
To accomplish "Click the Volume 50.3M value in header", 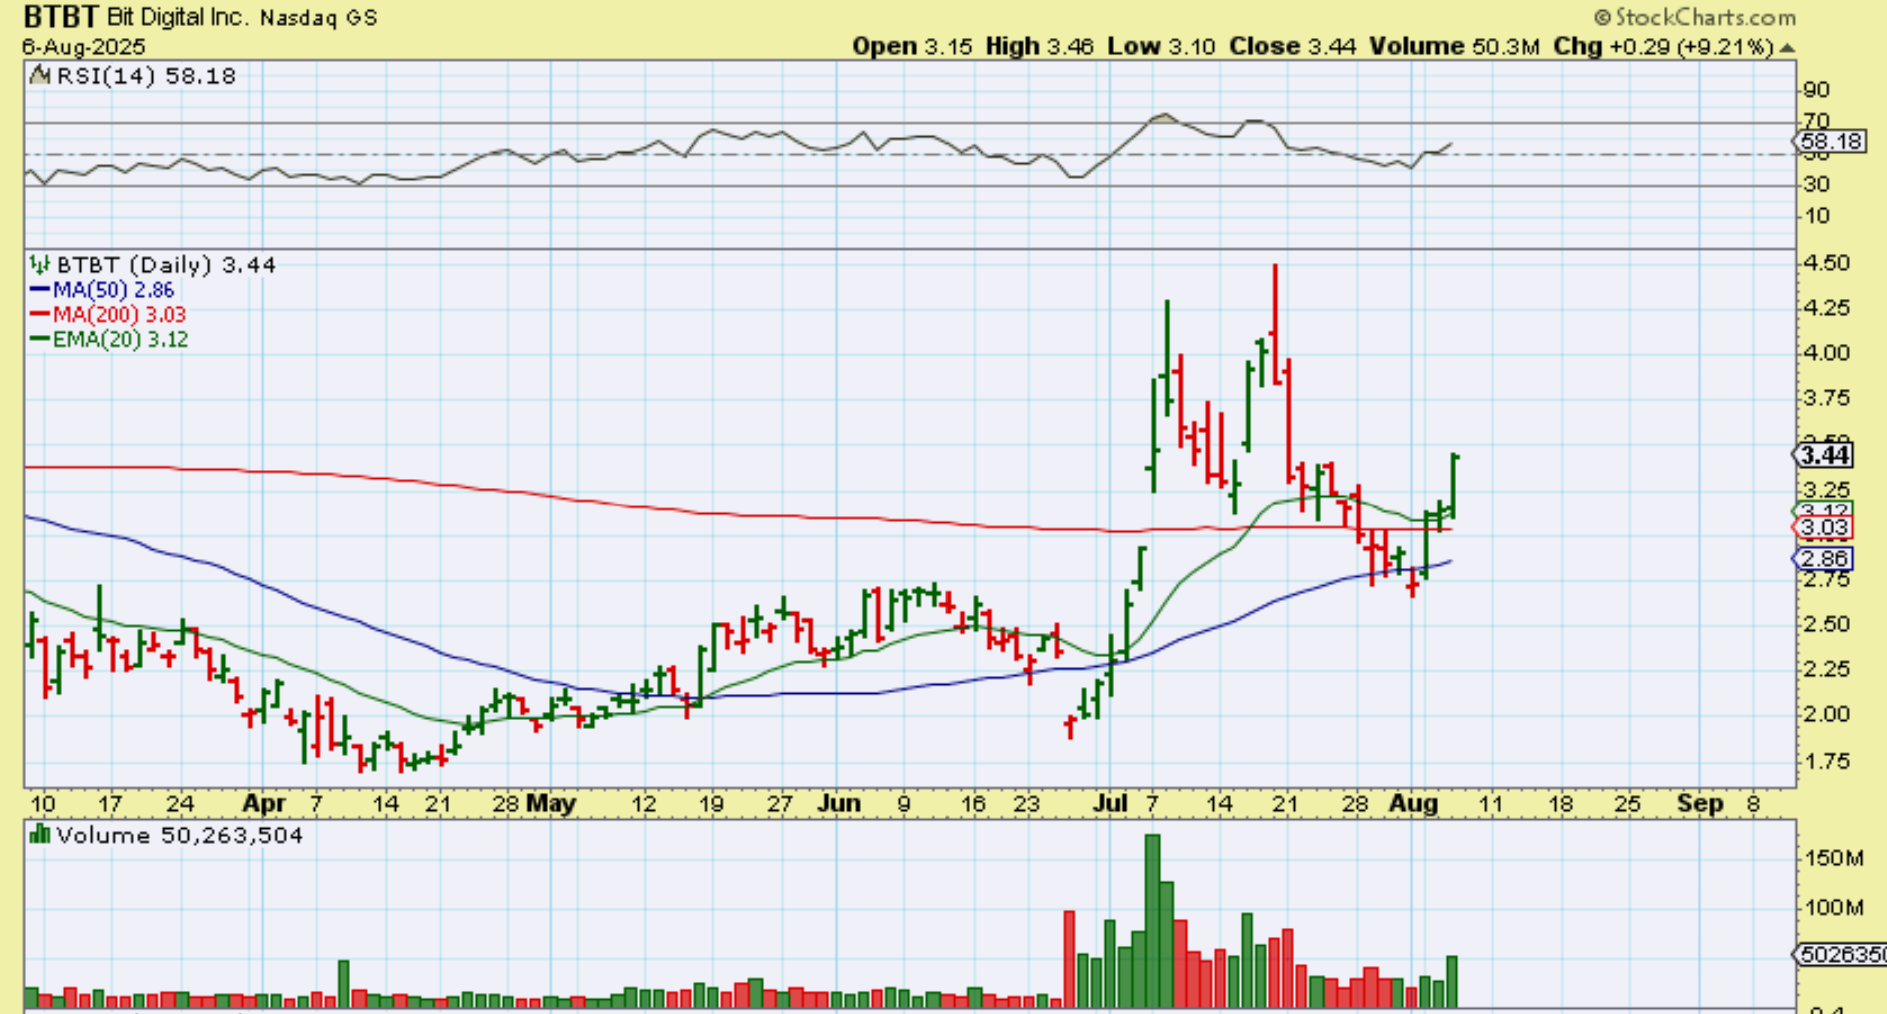I will click(1455, 46).
